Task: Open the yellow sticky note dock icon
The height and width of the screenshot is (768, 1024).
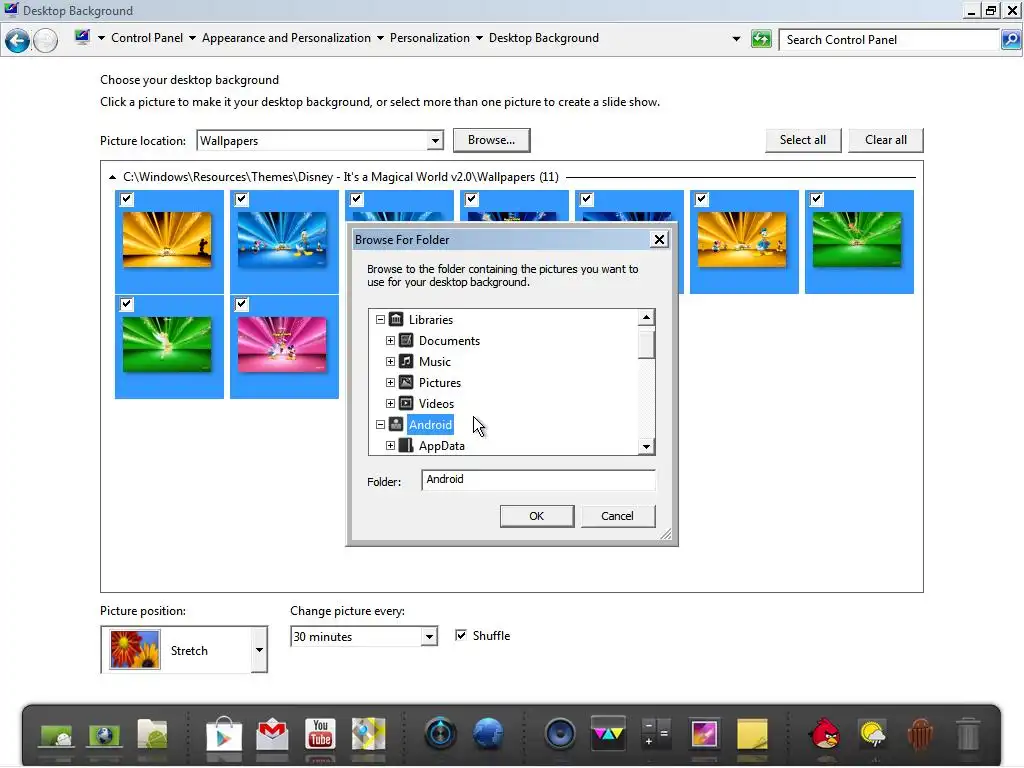Action: click(x=752, y=734)
